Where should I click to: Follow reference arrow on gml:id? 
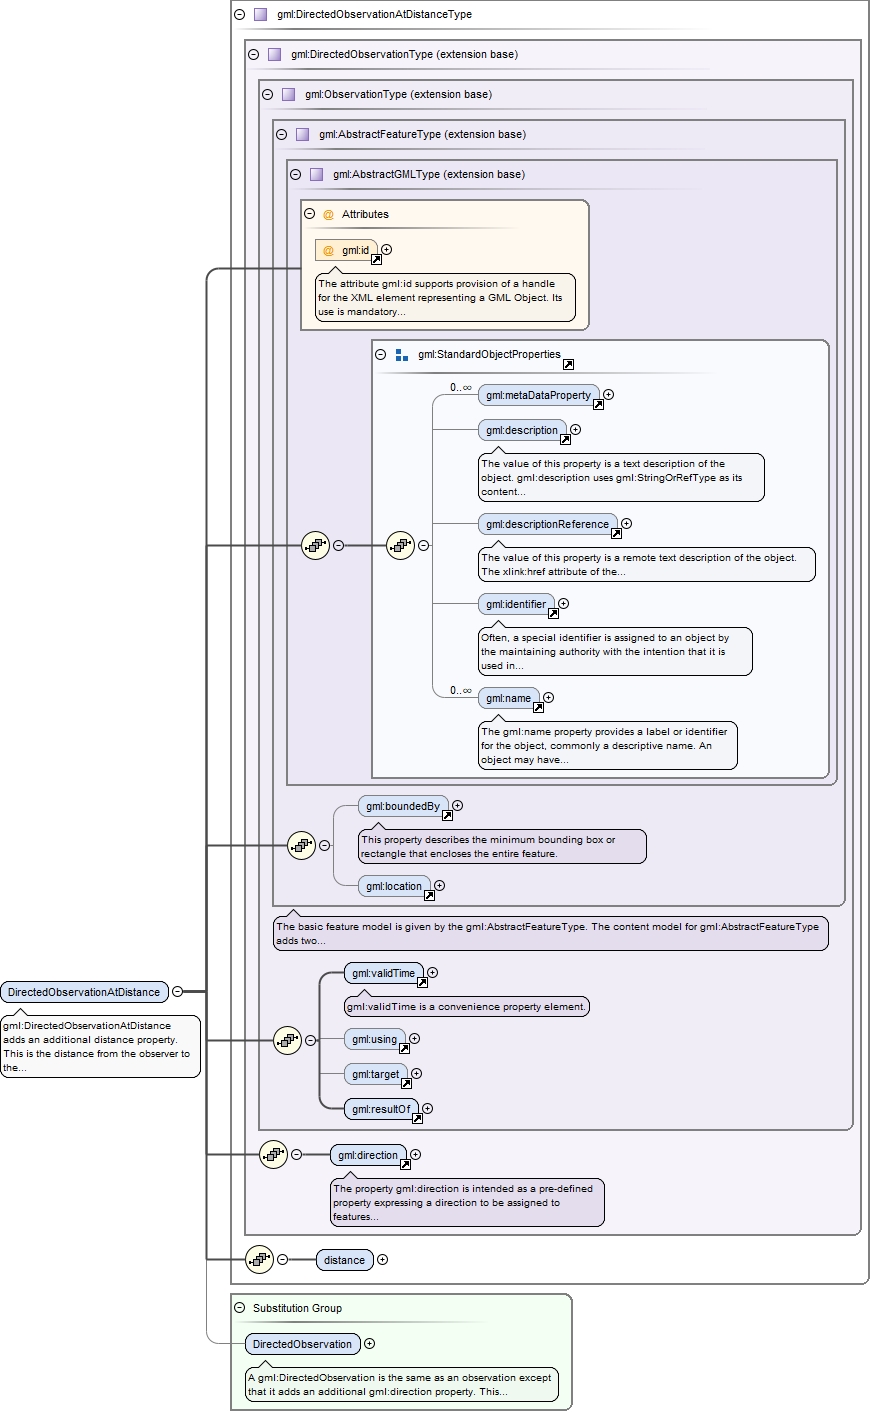click(x=376, y=260)
